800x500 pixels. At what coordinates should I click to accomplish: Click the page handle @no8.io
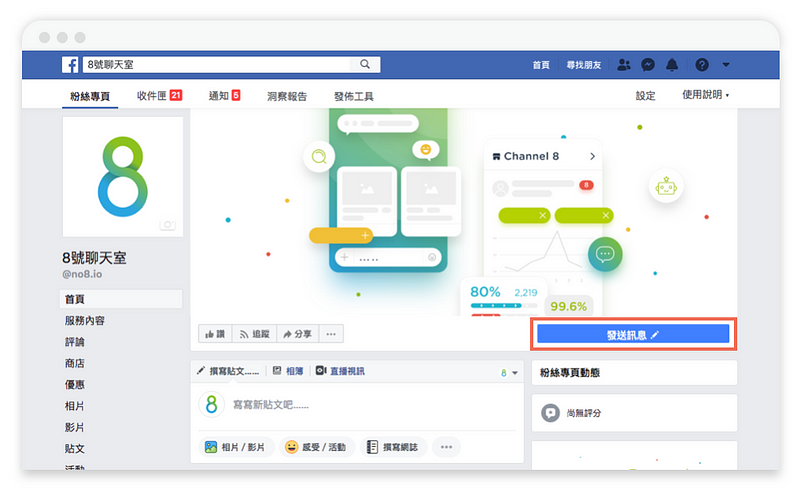82,274
